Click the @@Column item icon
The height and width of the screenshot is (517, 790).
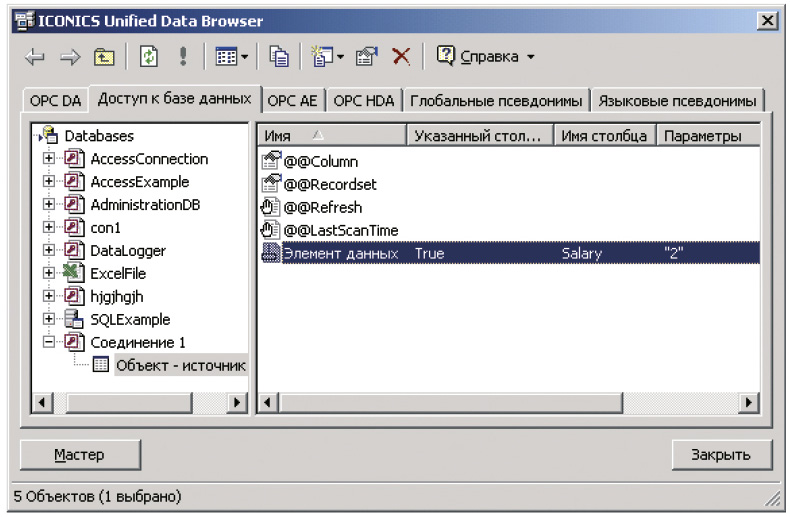pos(271,161)
